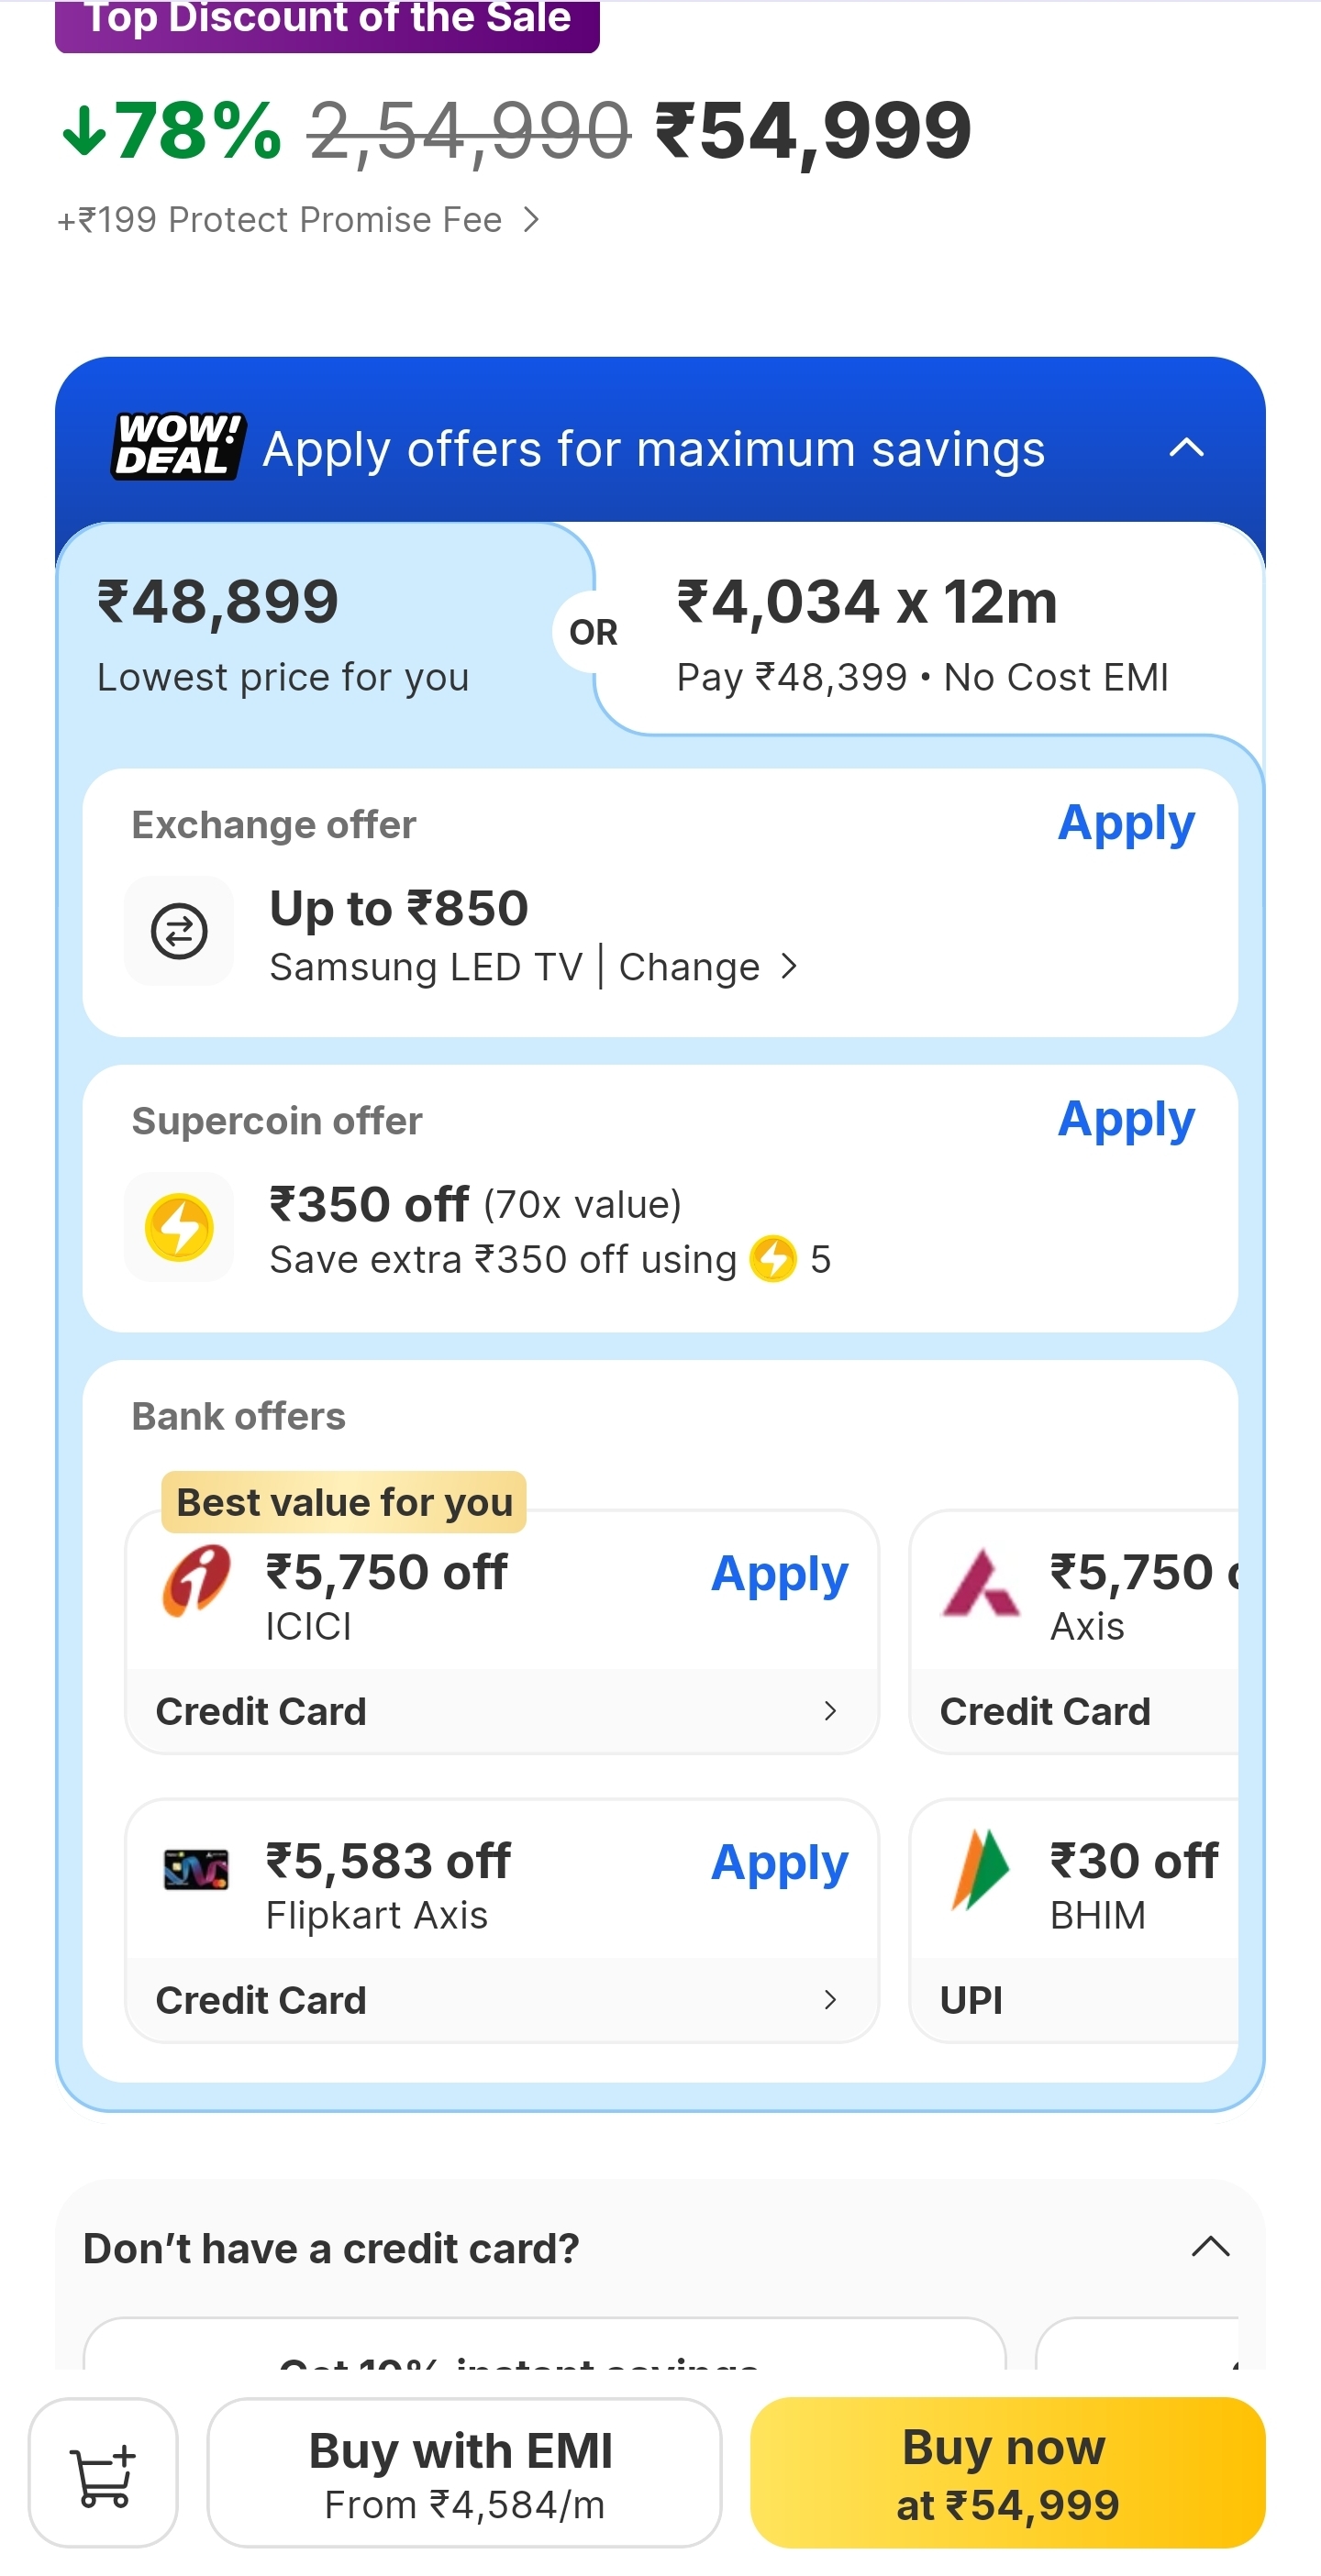Switch to the No Cost EMI tab
Viewport: 1321px width, 2576px height.
click(x=920, y=635)
